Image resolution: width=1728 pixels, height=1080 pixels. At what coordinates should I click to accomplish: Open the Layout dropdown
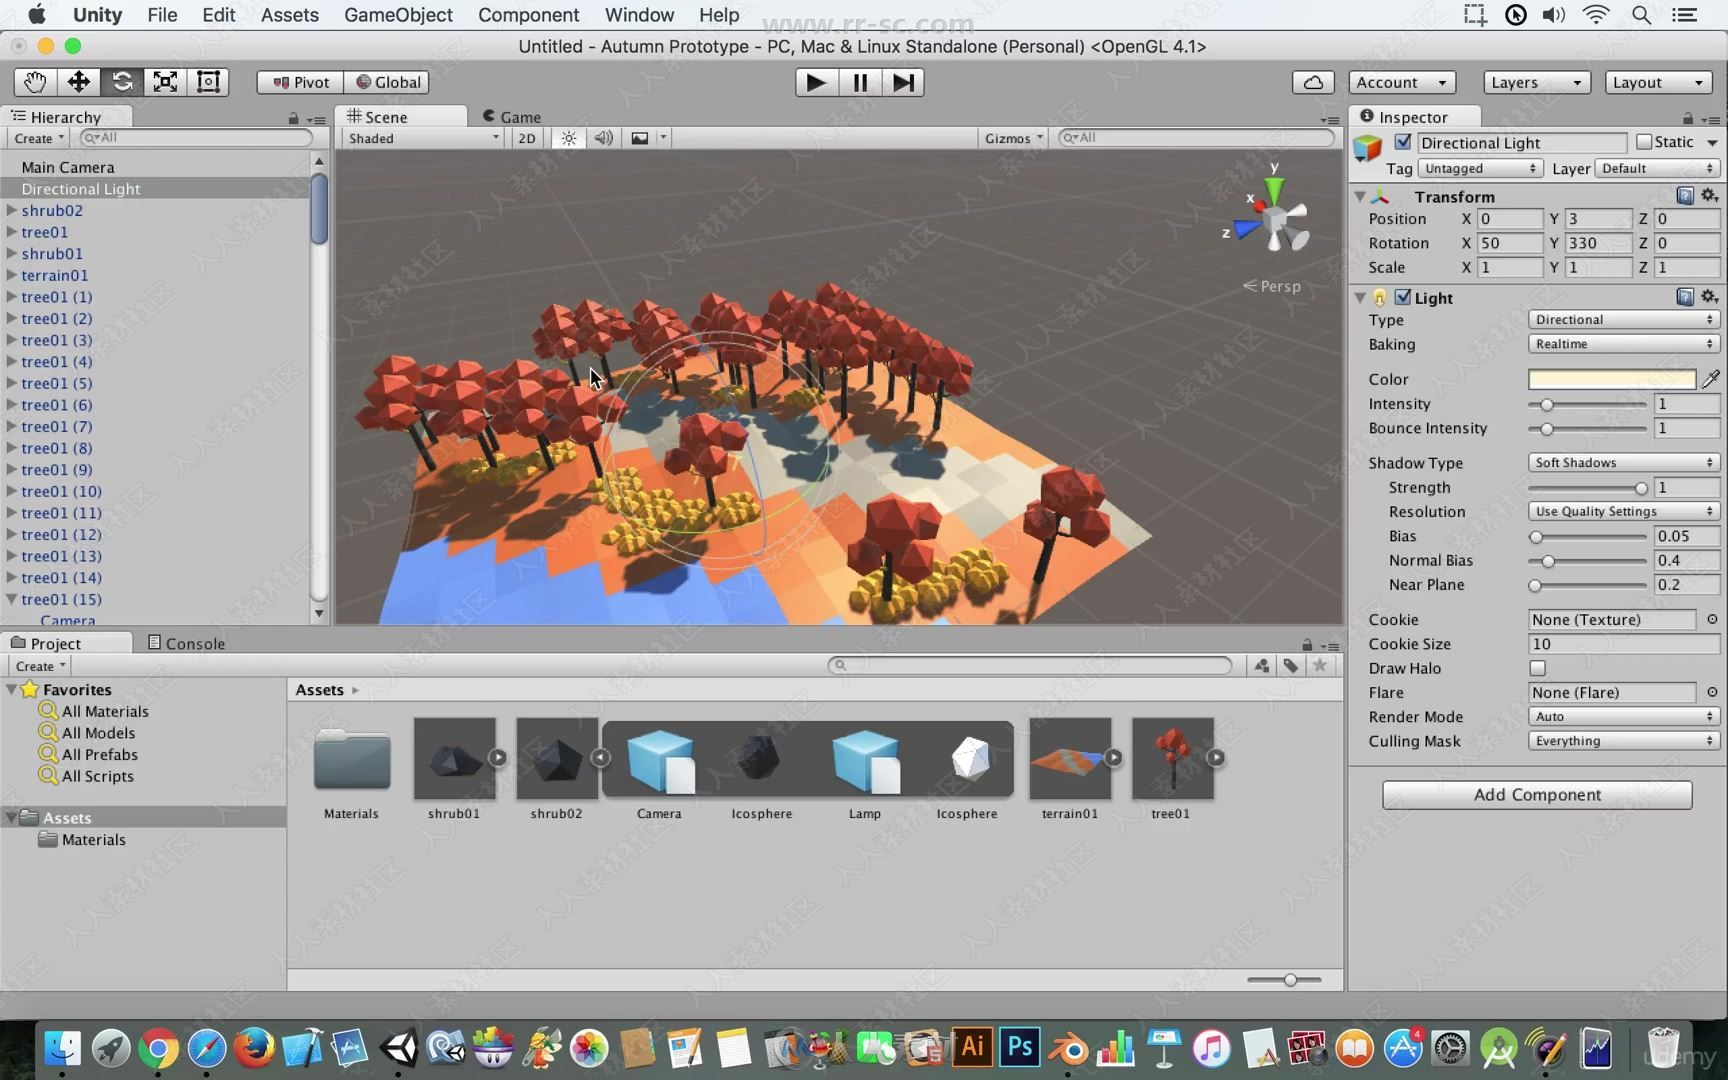point(1658,82)
